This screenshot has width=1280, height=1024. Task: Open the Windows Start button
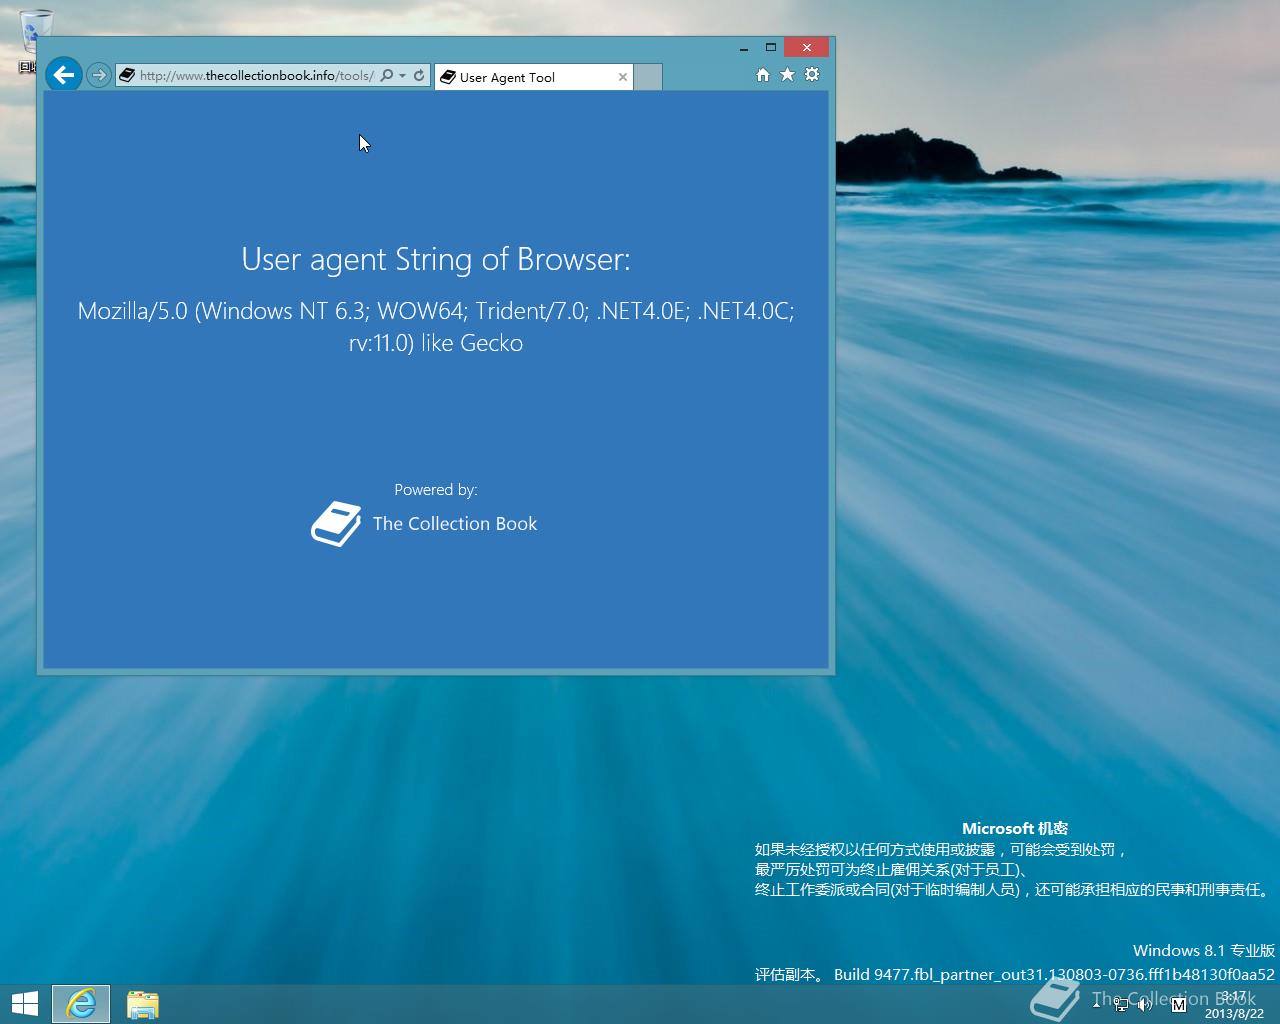(24, 1004)
